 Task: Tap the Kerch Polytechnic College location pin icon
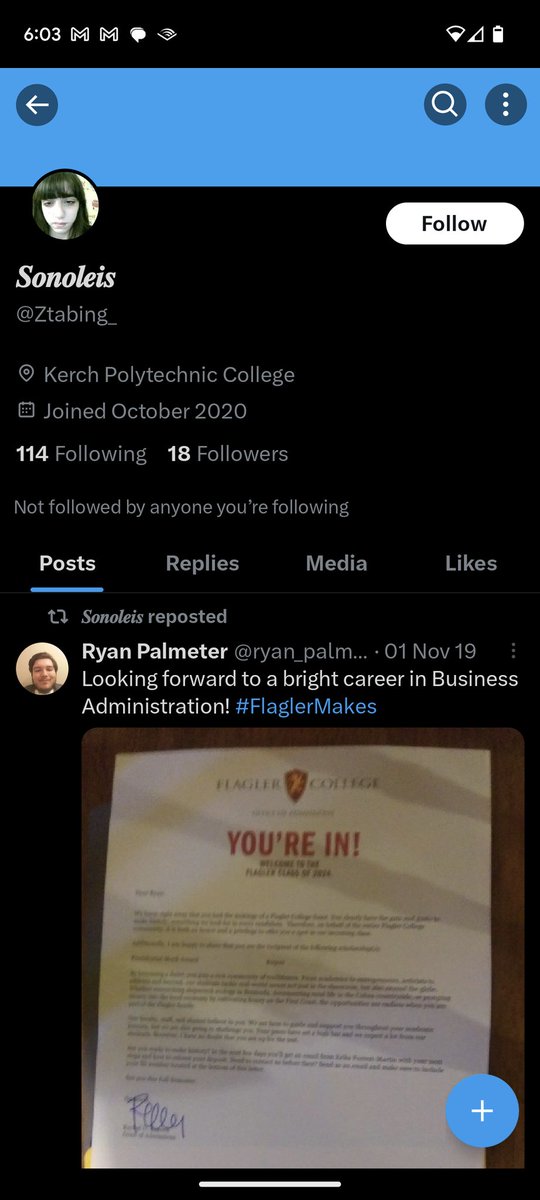point(26,375)
